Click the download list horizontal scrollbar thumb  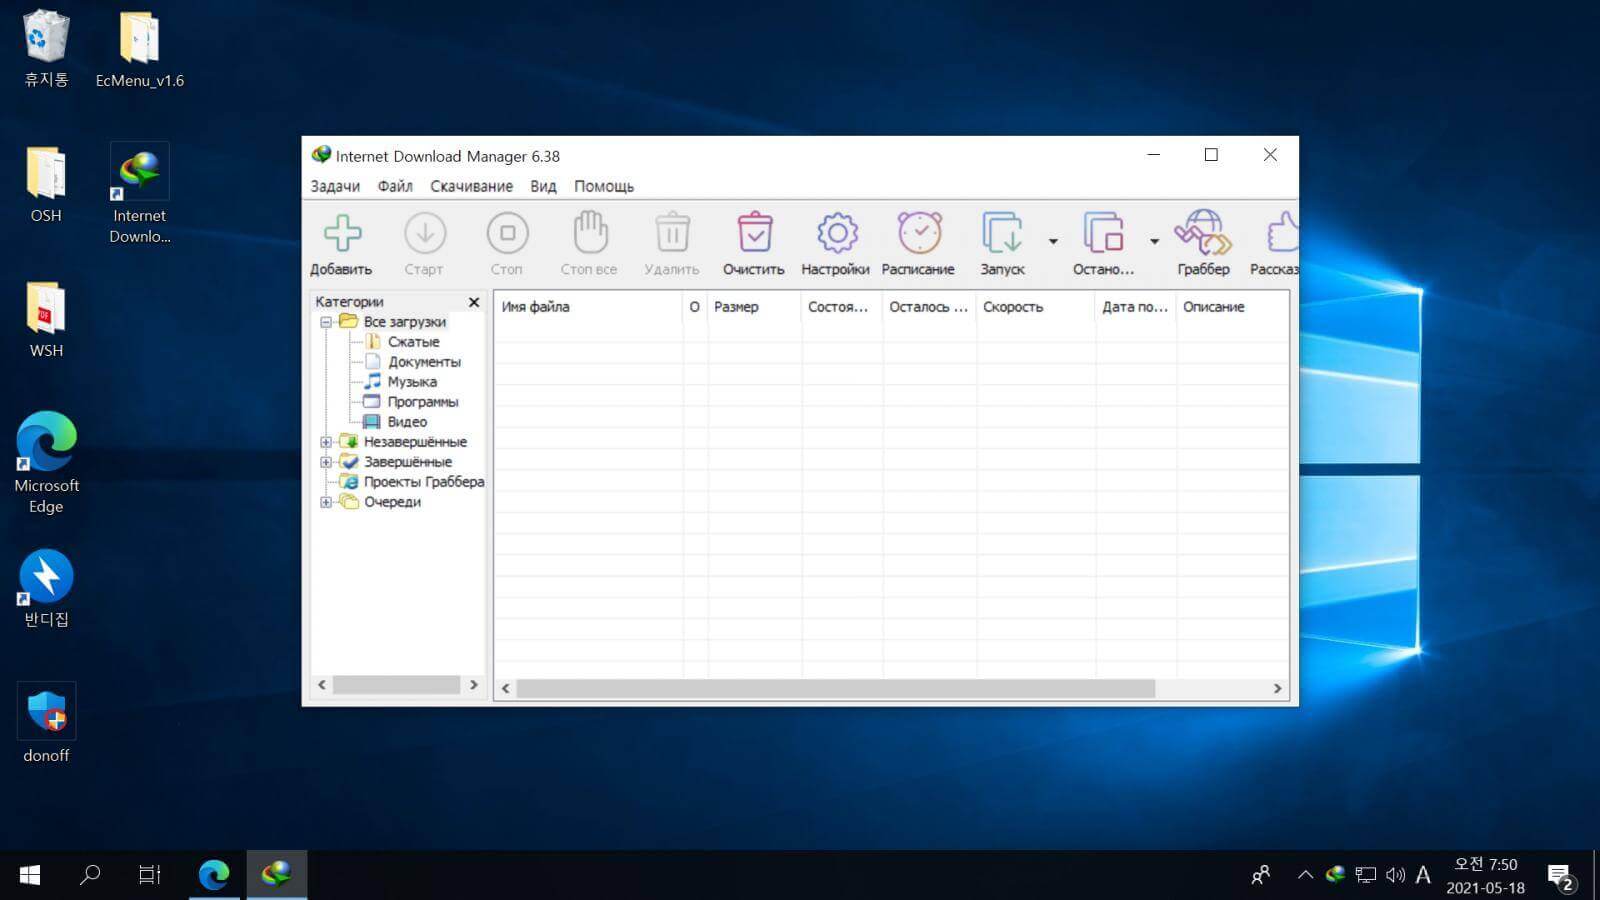click(836, 688)
